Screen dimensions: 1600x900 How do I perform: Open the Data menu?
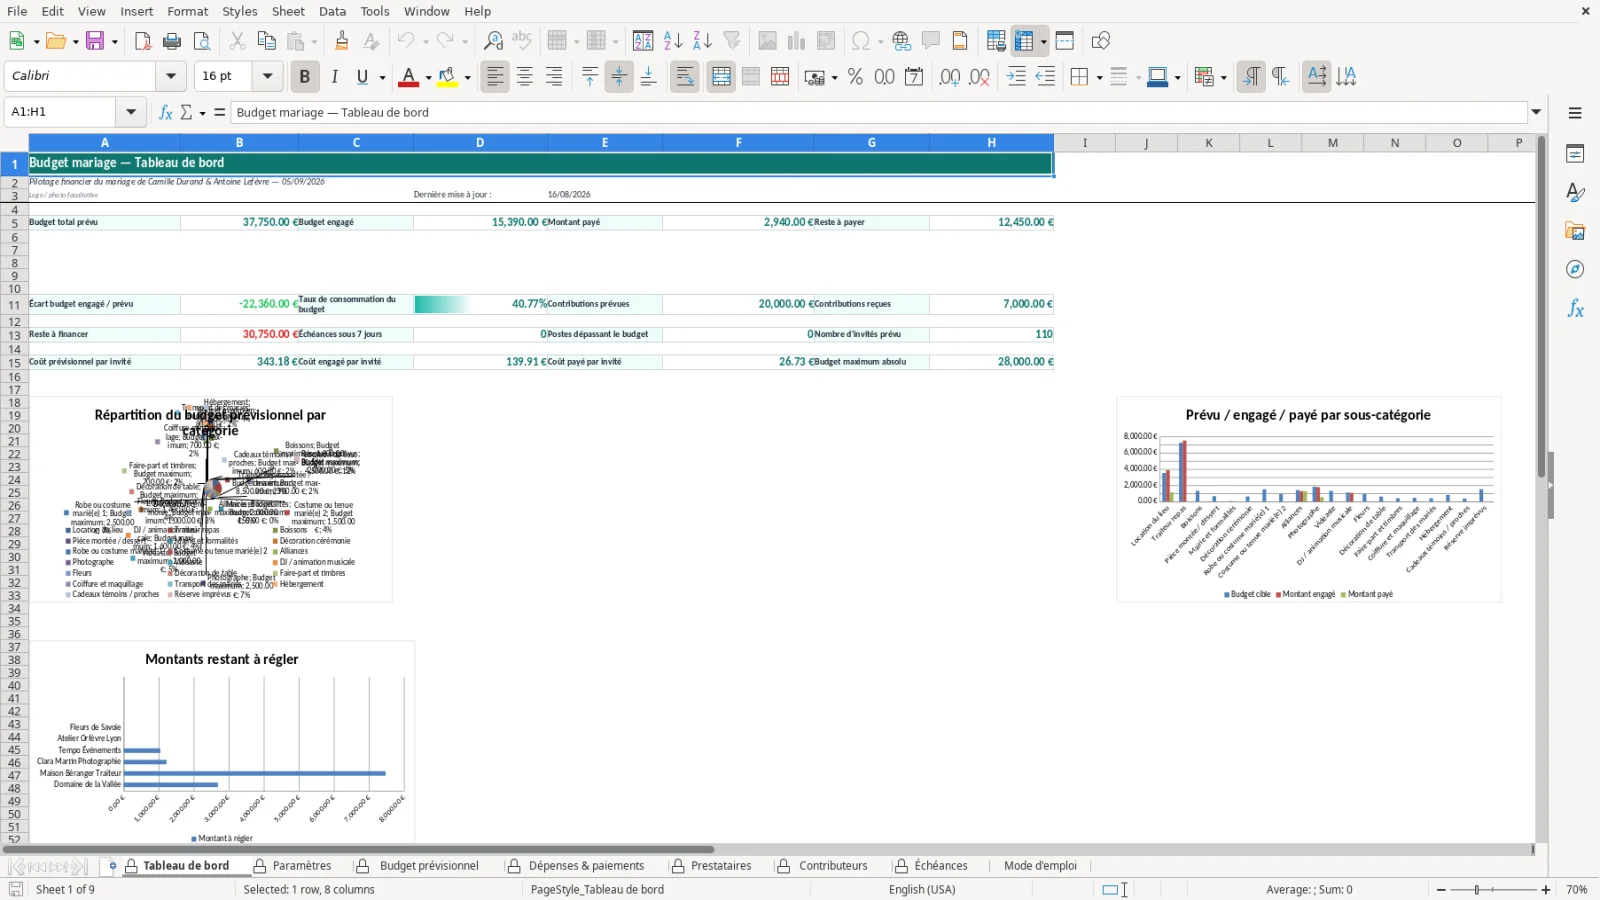pos(333,11)
